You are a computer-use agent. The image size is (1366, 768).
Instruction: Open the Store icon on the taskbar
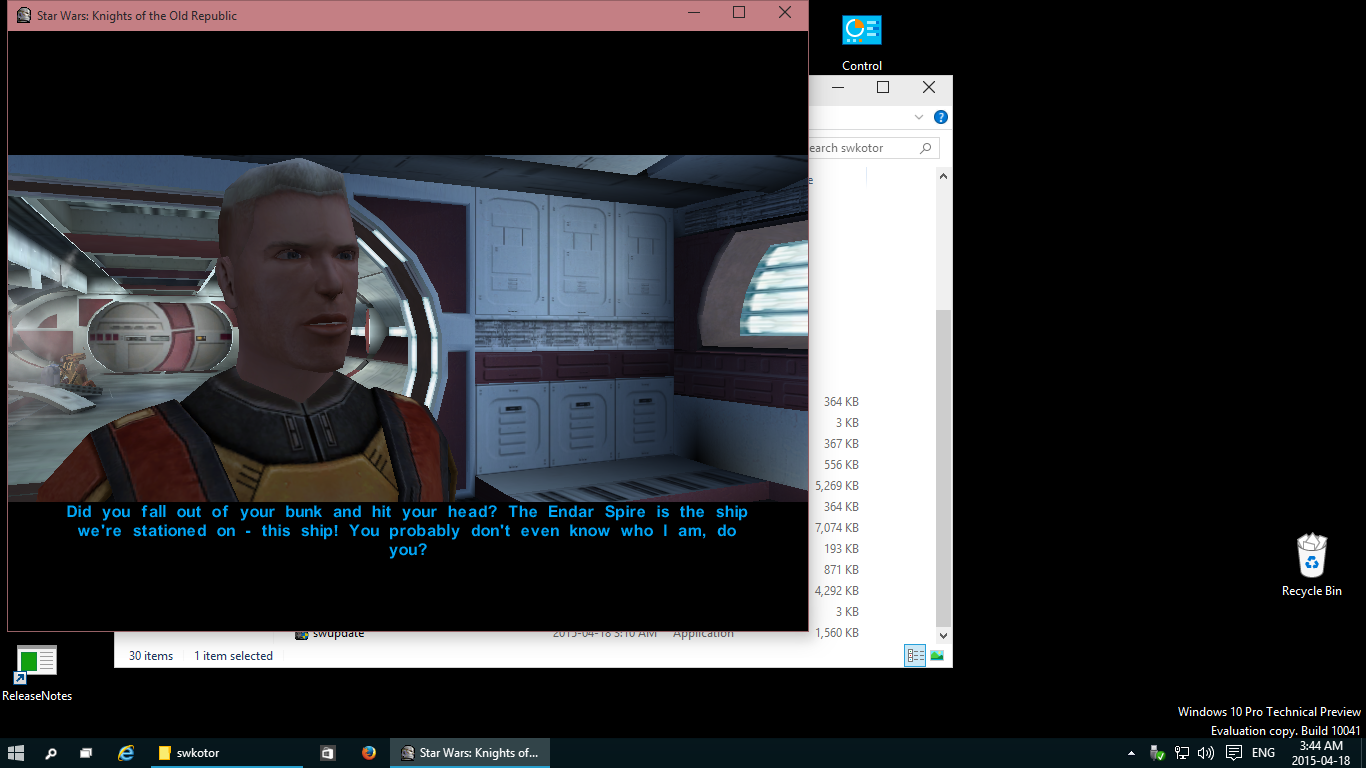coord(327,753)
